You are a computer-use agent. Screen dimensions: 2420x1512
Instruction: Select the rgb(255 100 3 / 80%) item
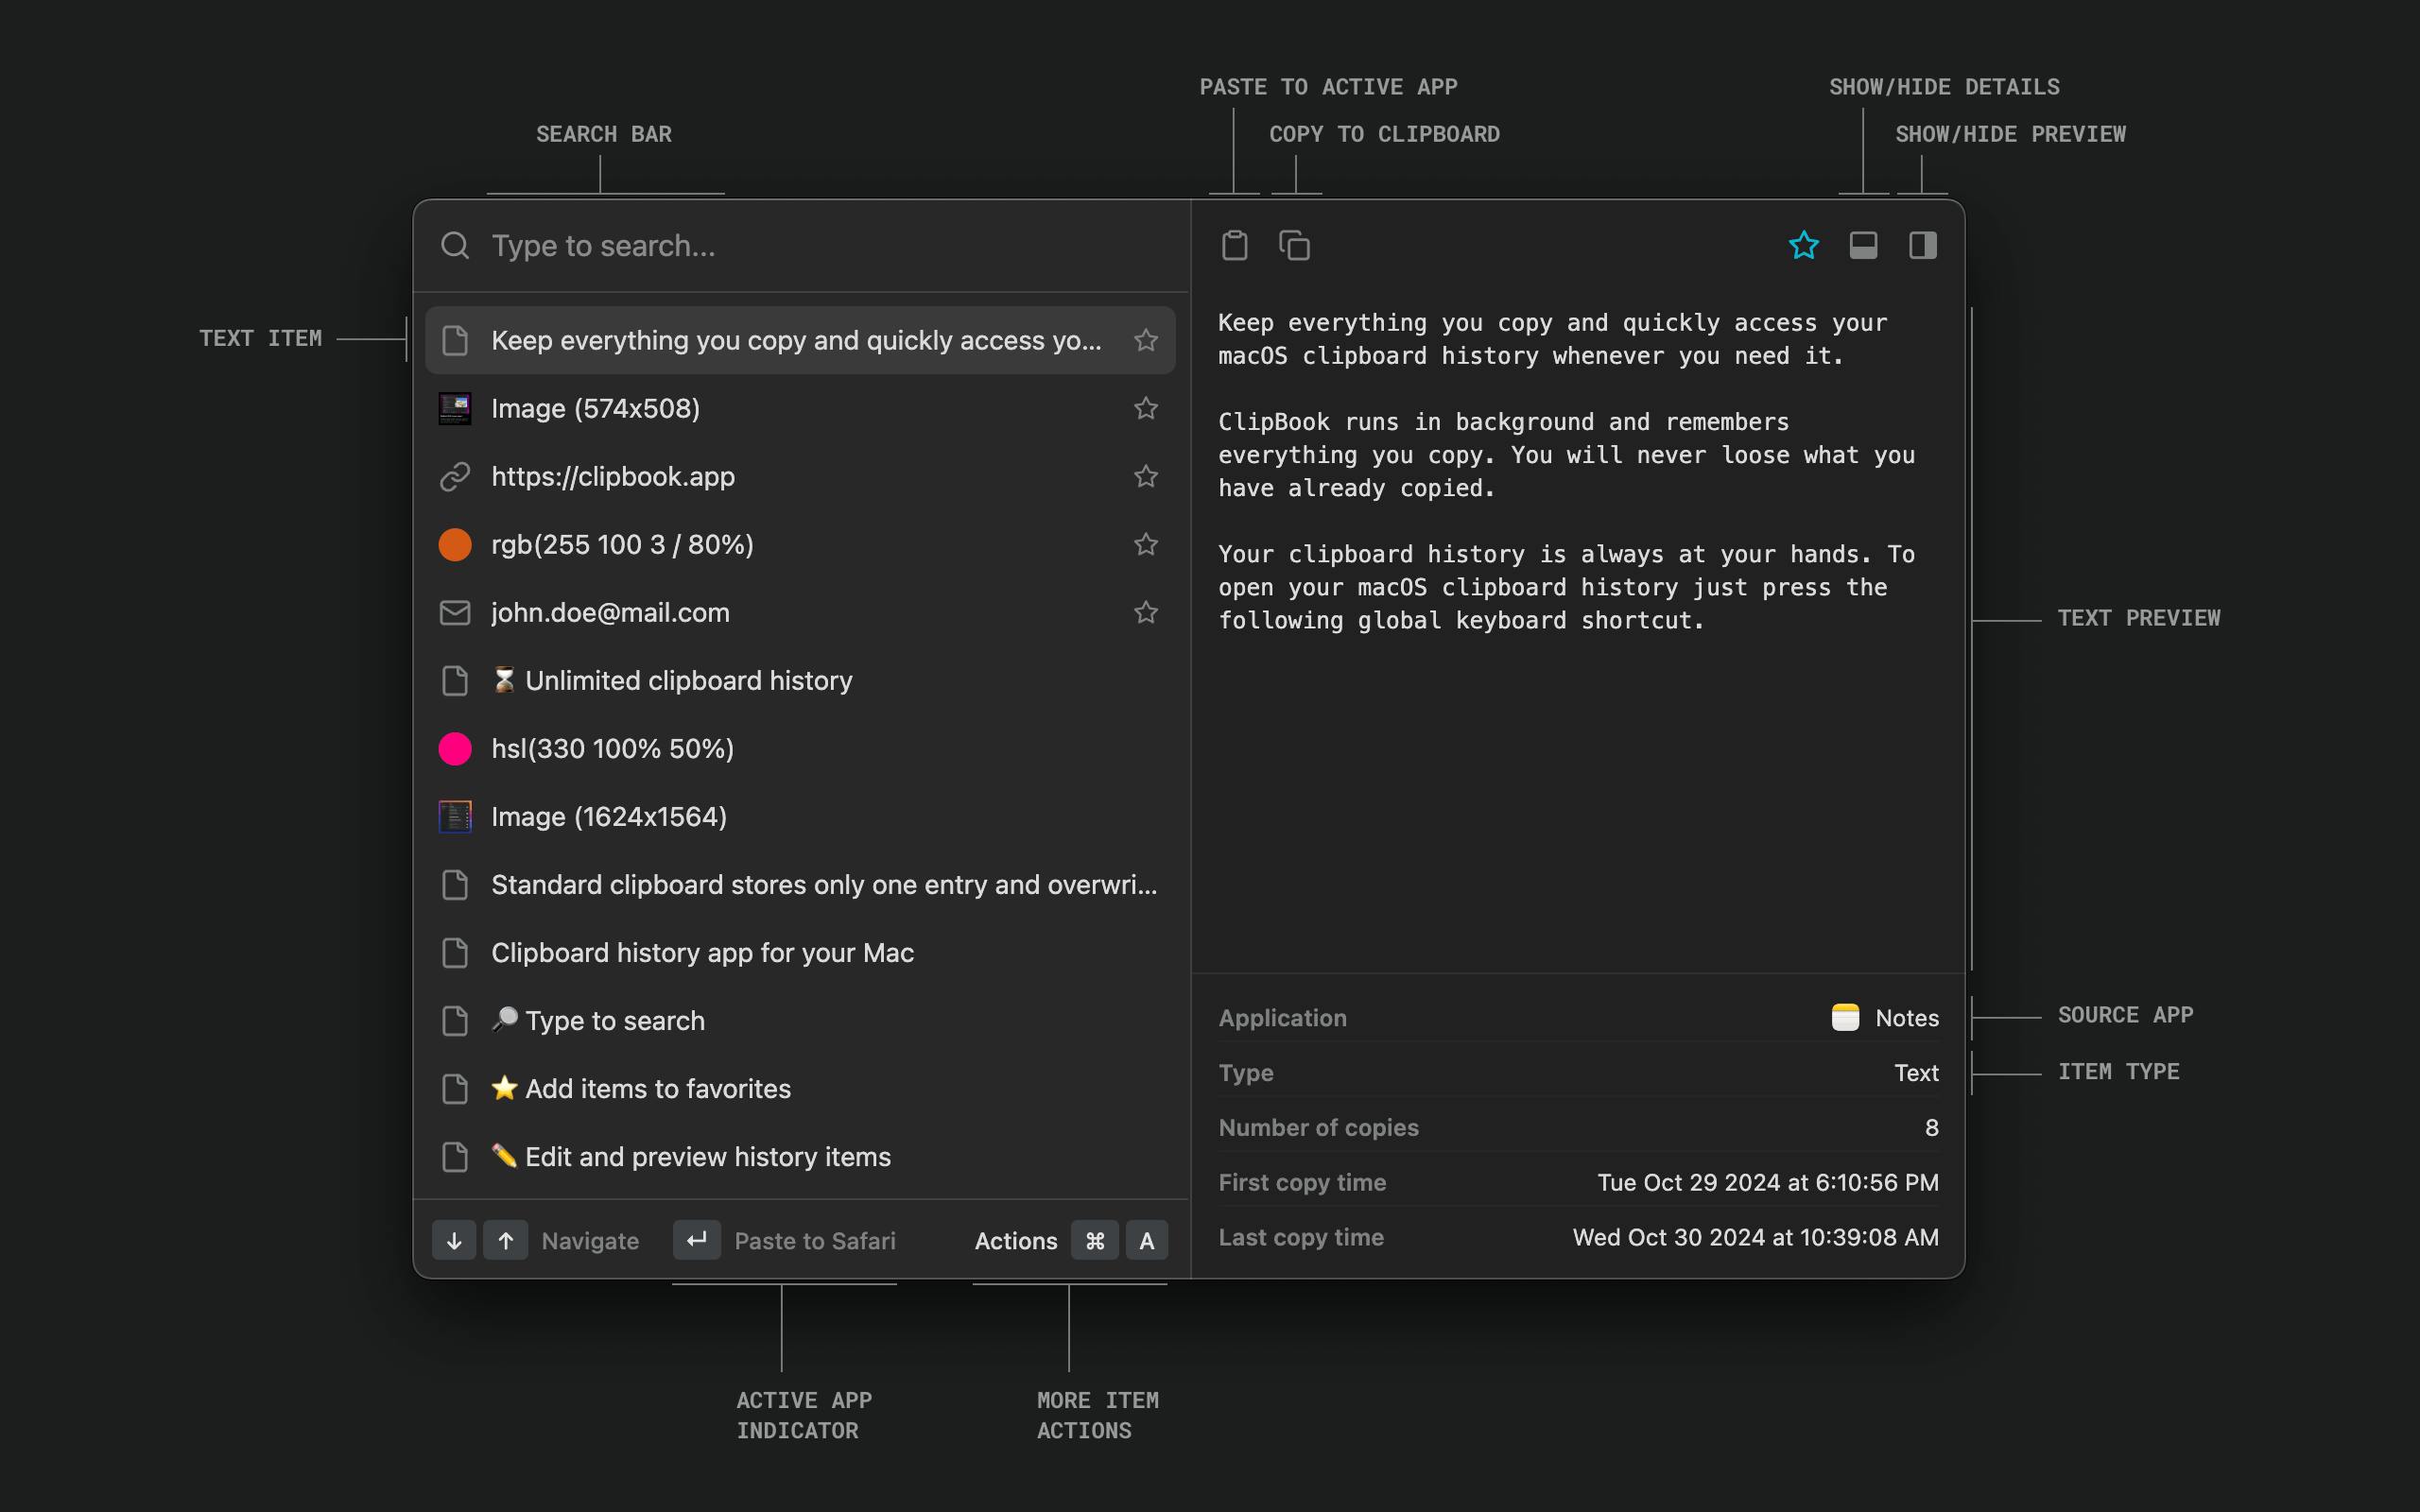[800, 544]
